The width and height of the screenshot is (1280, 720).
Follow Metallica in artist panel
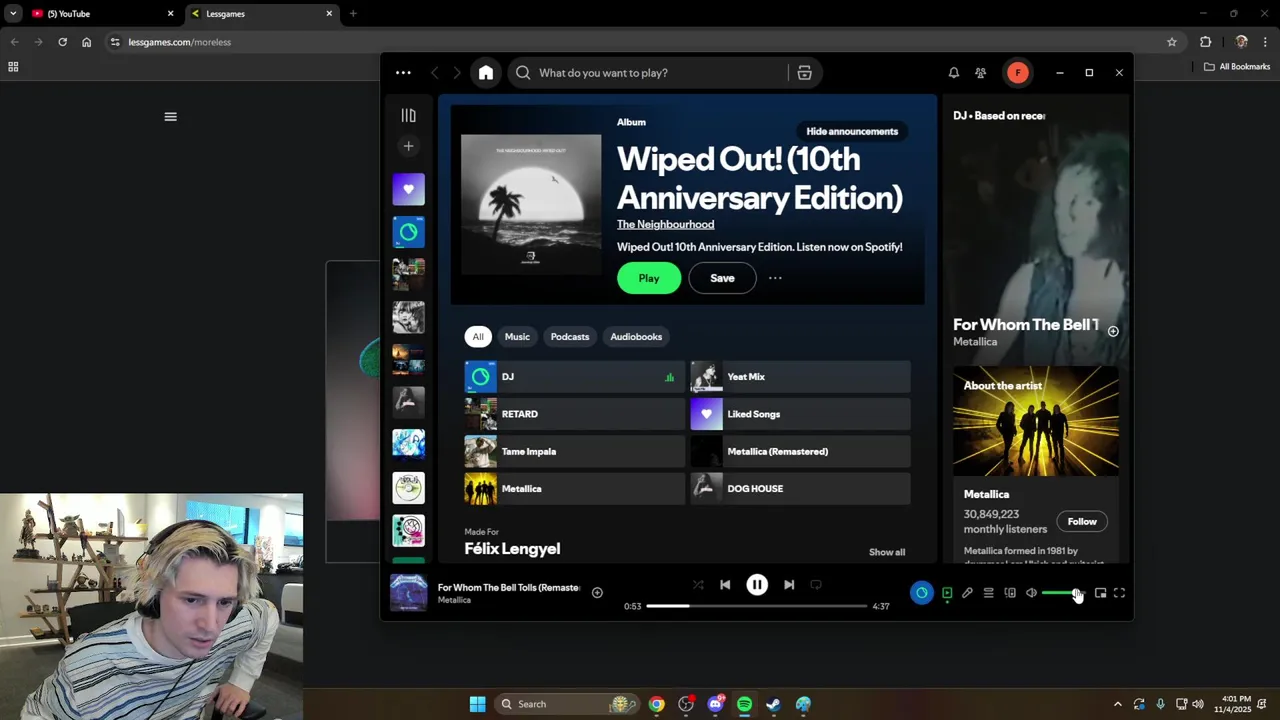(x=1082, y=521)
